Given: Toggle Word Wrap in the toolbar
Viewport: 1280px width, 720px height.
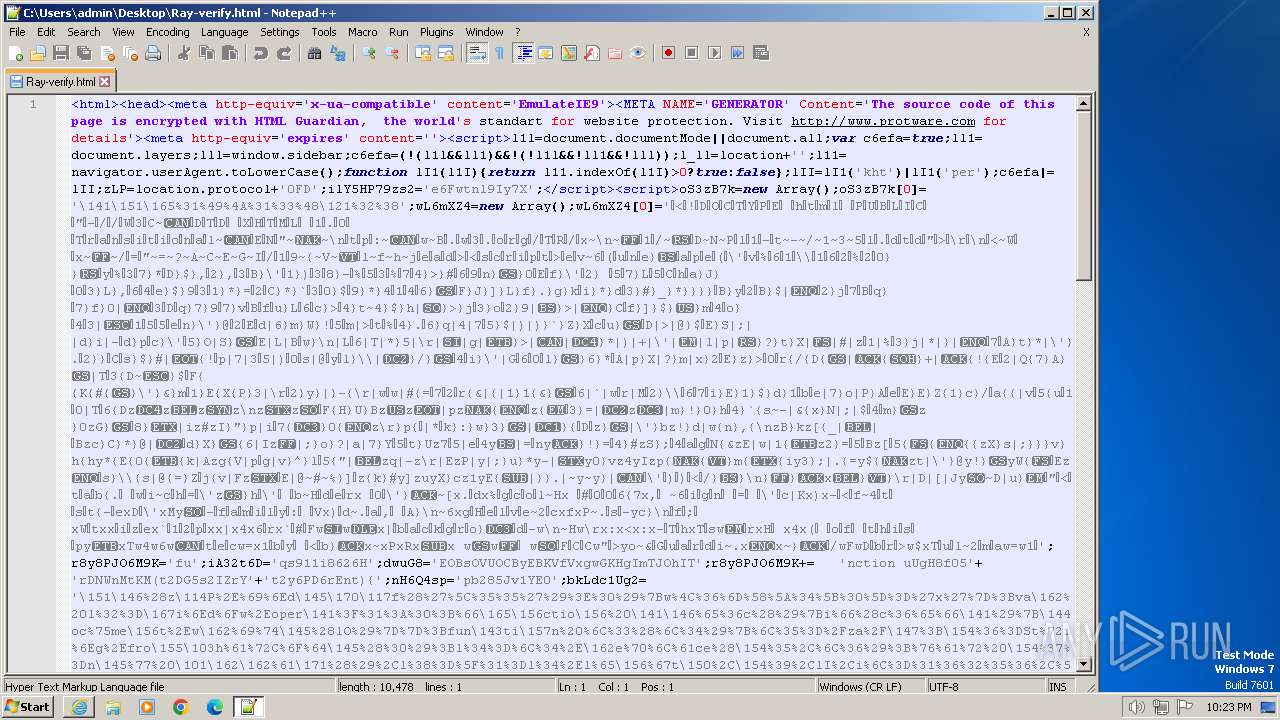Looking at the screenshot, I should tap(477, 53).
